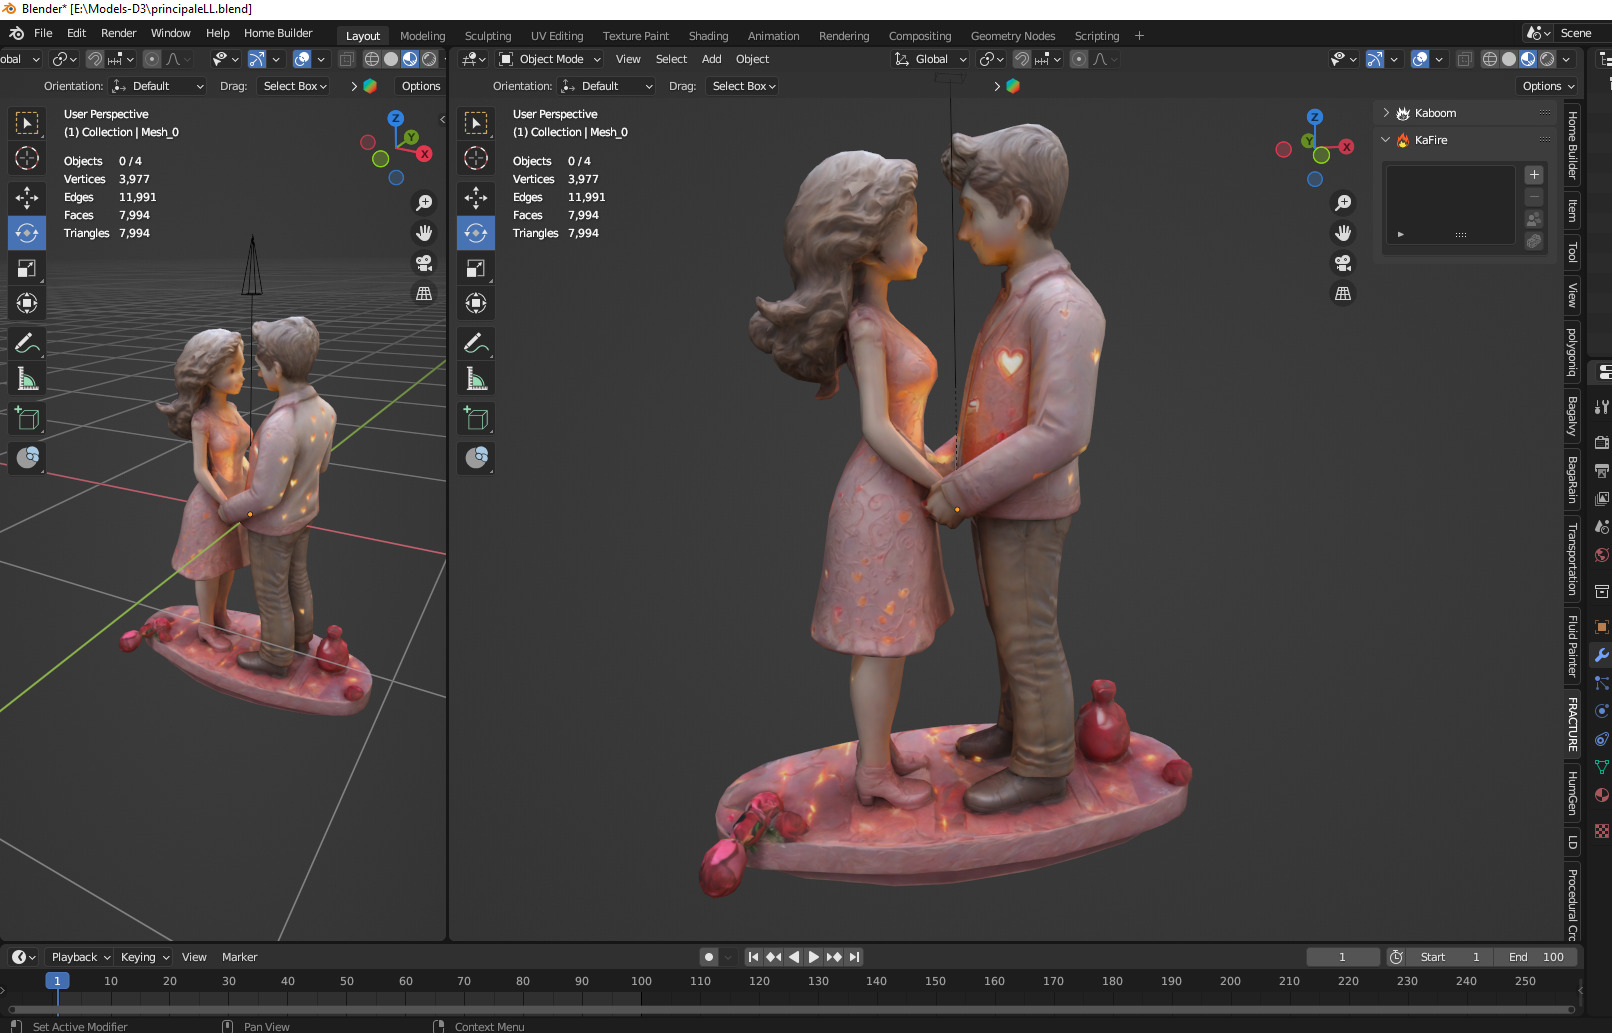Viewport: 1612px width, 1033px height.
Task: Toggle auto keying record button in timeline
Action: point(709,957)
